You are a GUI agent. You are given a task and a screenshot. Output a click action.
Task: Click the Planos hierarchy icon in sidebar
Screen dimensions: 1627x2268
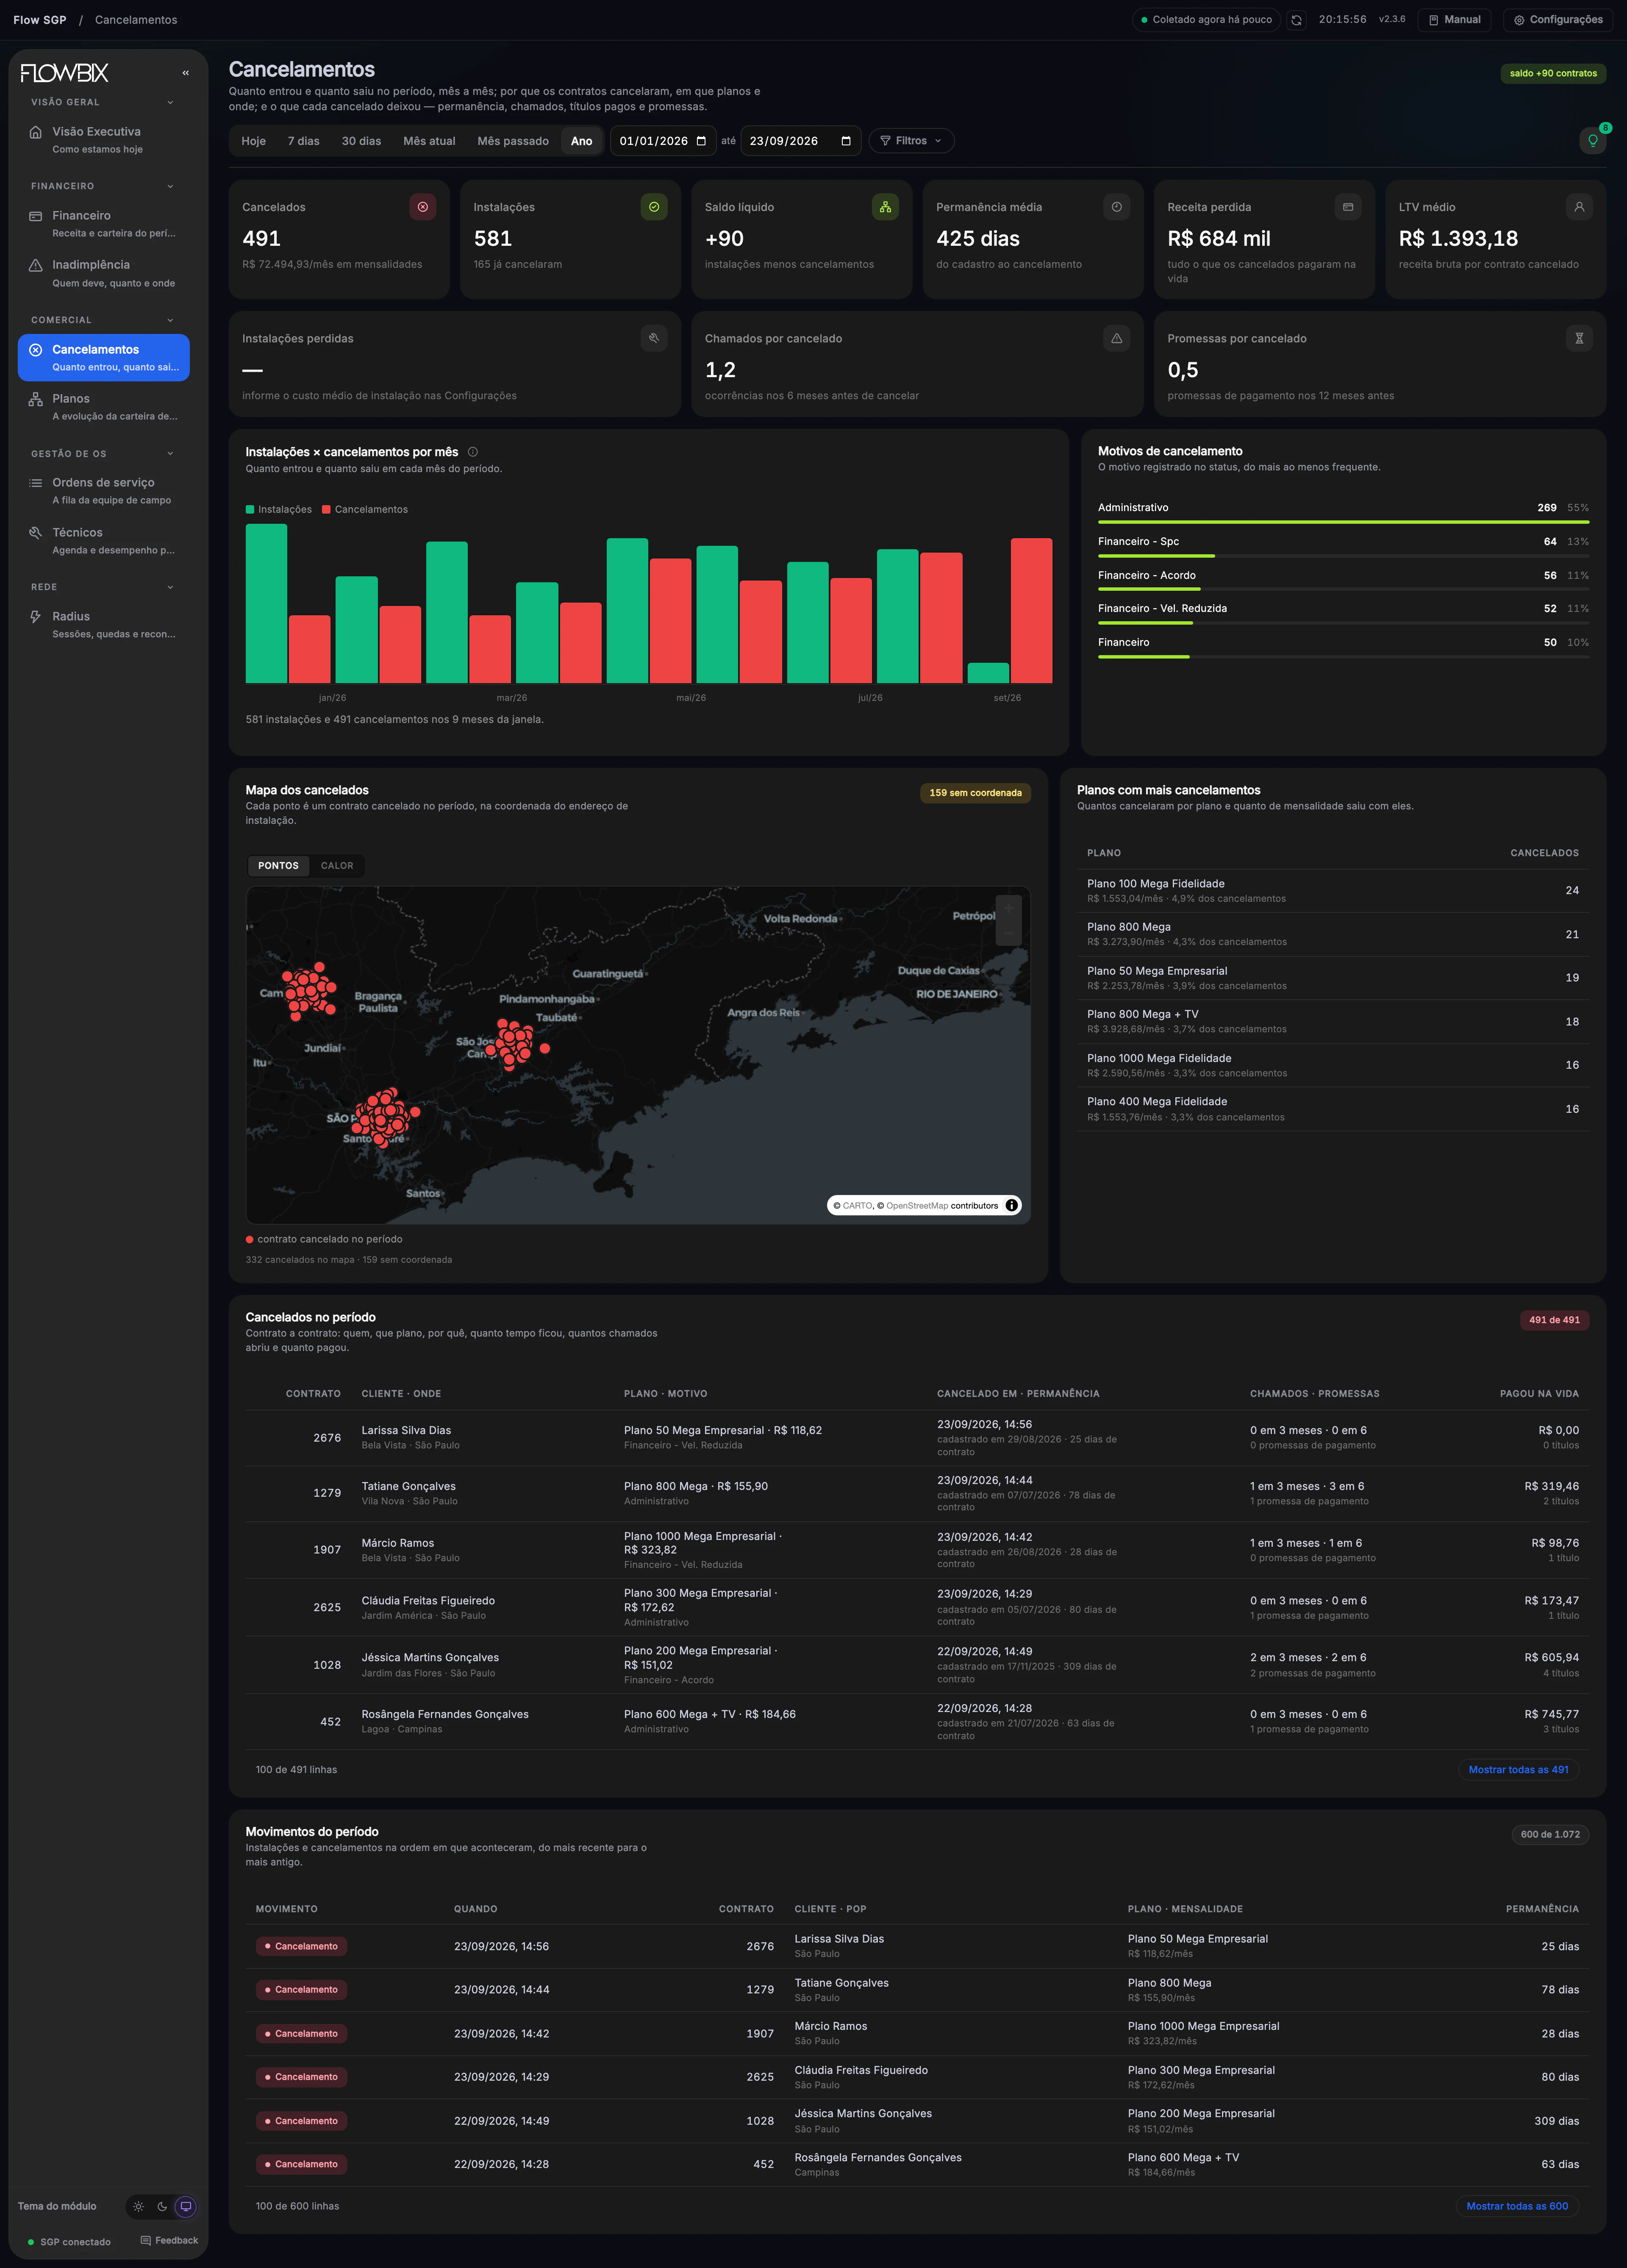36,399
